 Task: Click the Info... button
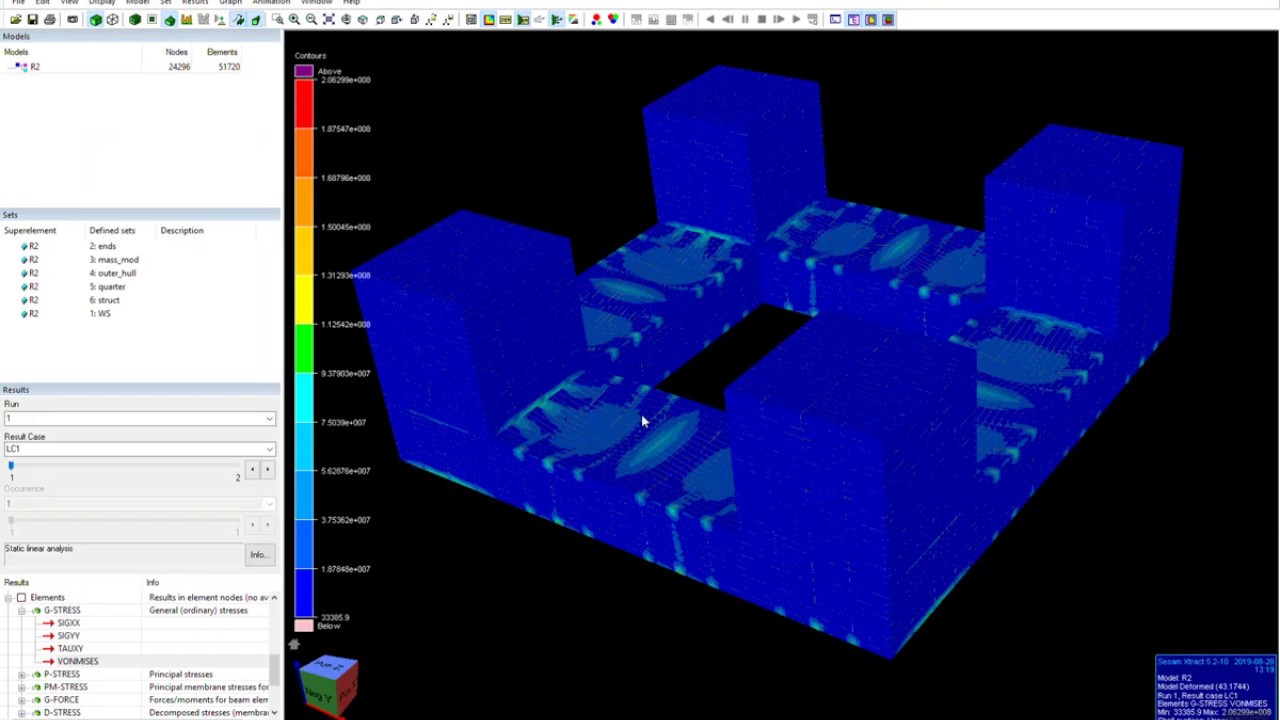258,555
